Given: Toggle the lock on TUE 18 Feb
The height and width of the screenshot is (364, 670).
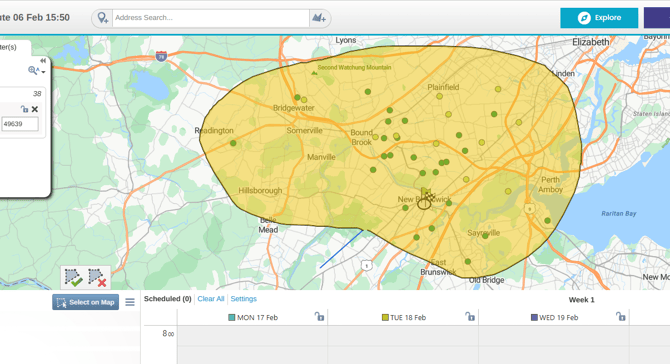Looking at the screenshot, I should pos(470,317).
